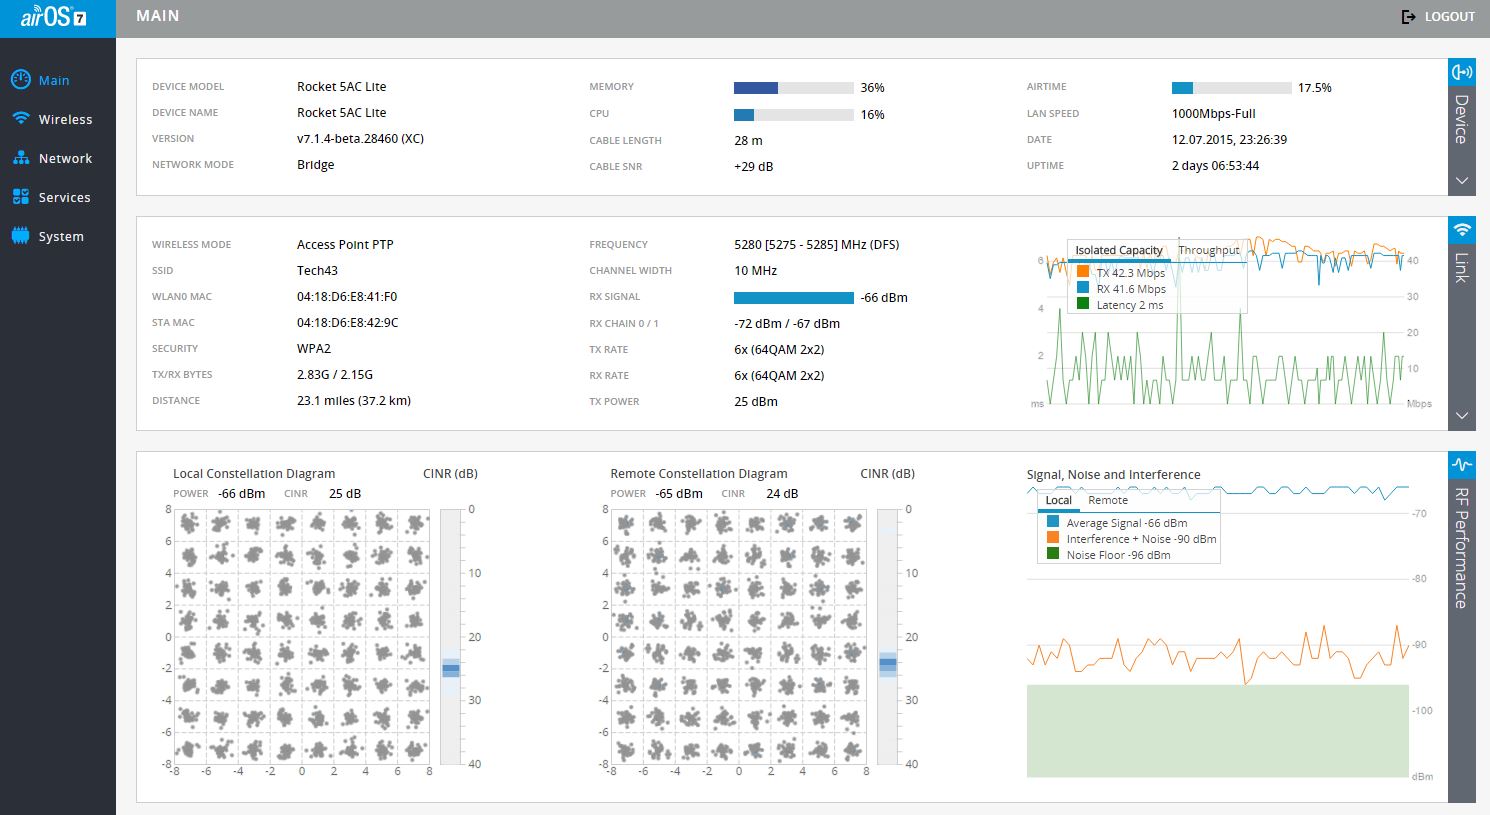Click the System icon in sidebar
The image size is (1490, 815).
(21, 236)
